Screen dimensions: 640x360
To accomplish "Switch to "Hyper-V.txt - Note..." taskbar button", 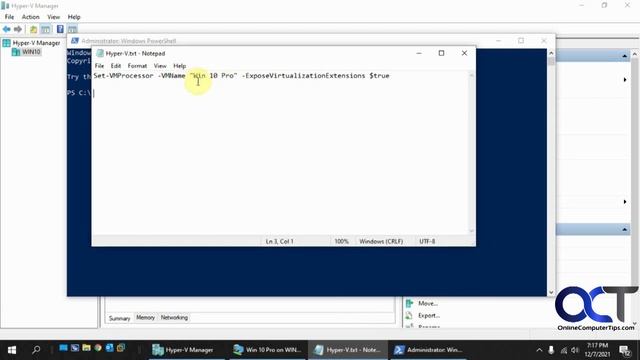I will [347, 350].
